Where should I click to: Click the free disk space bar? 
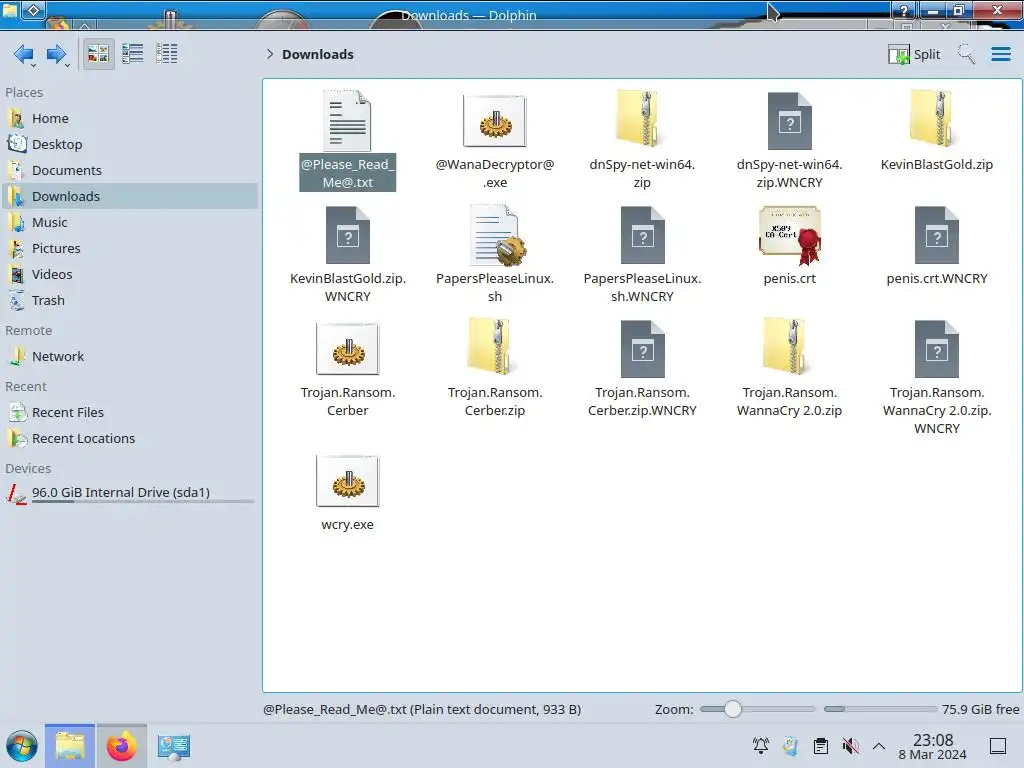(880, 709)
